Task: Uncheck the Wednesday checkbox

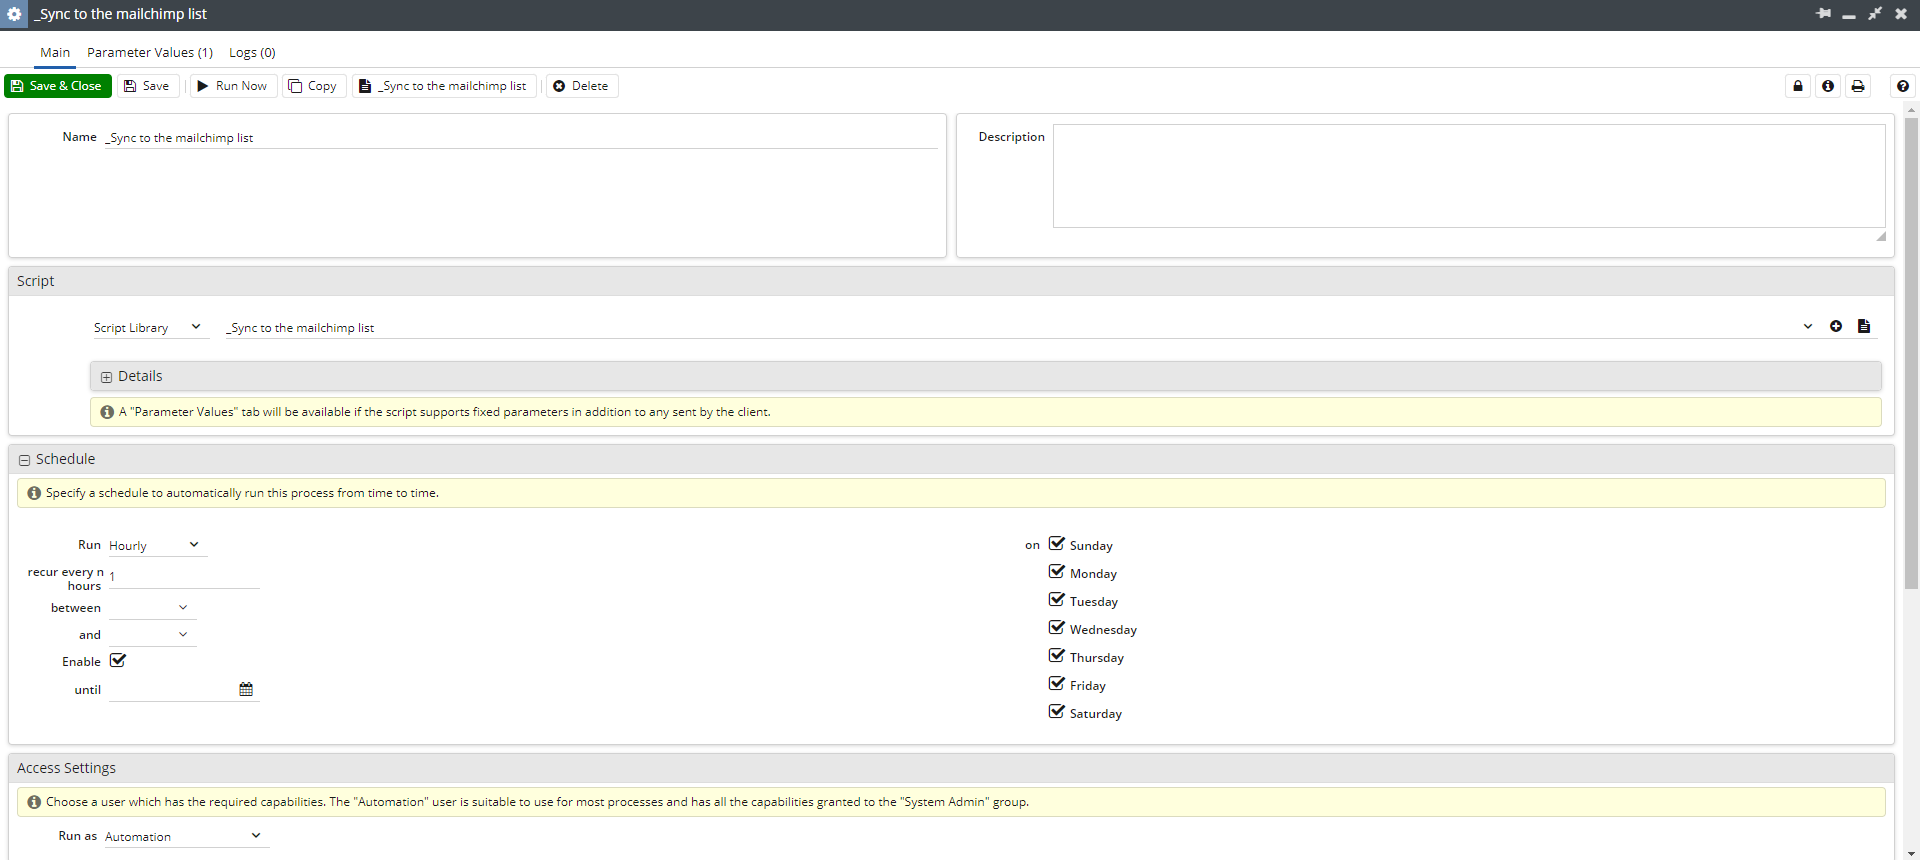Action: [1056, 628]
